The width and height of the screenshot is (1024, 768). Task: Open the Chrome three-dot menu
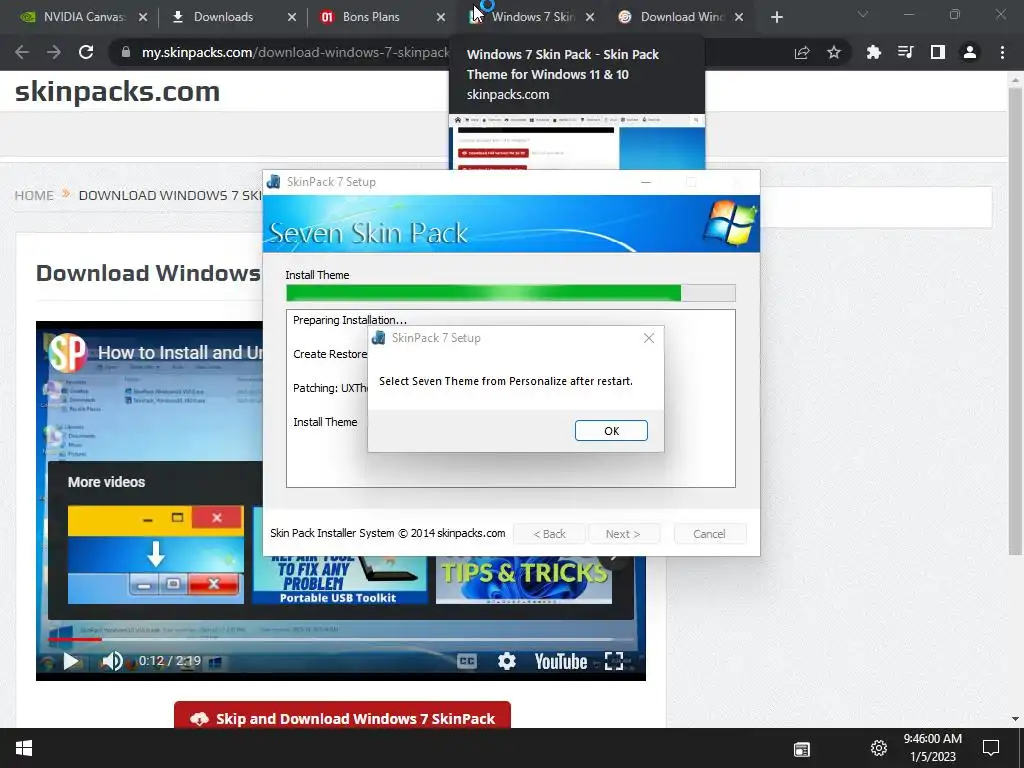pyautogui.click(x=1002, y=52)
